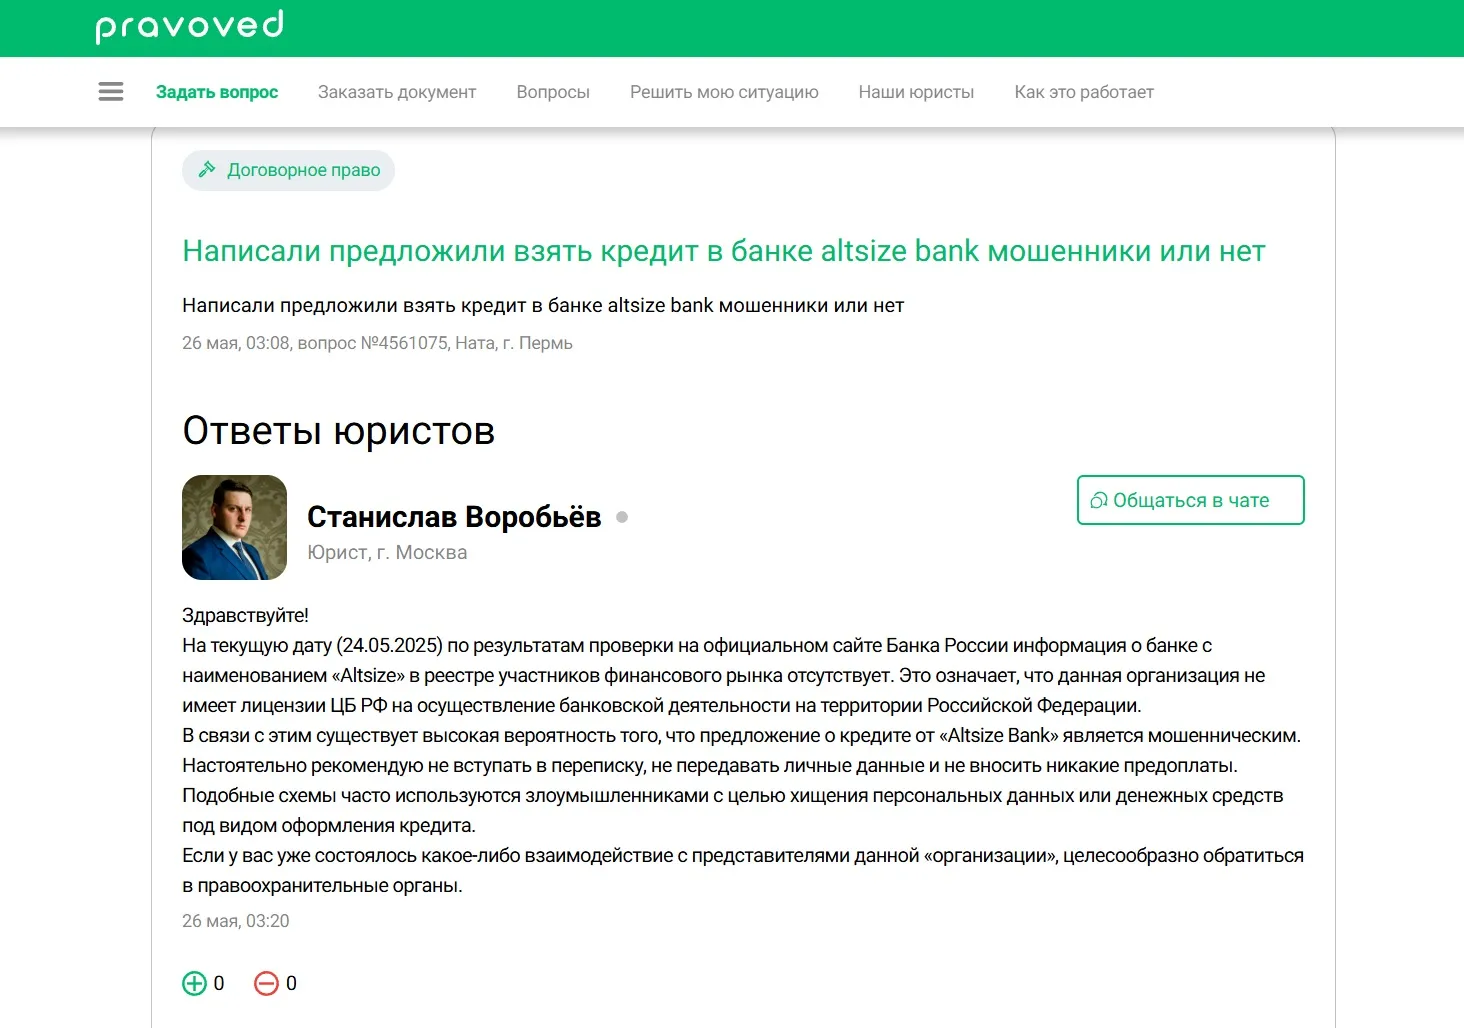Click the answer timestamp '26 мая, 03:20'

[x=236, y=921]
